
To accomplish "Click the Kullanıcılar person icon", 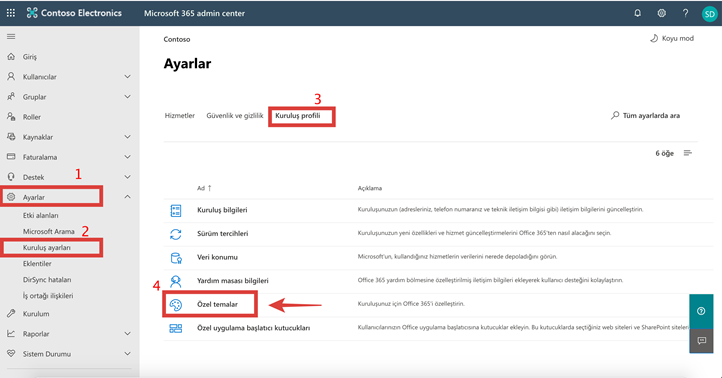I will tap(11, 76).
